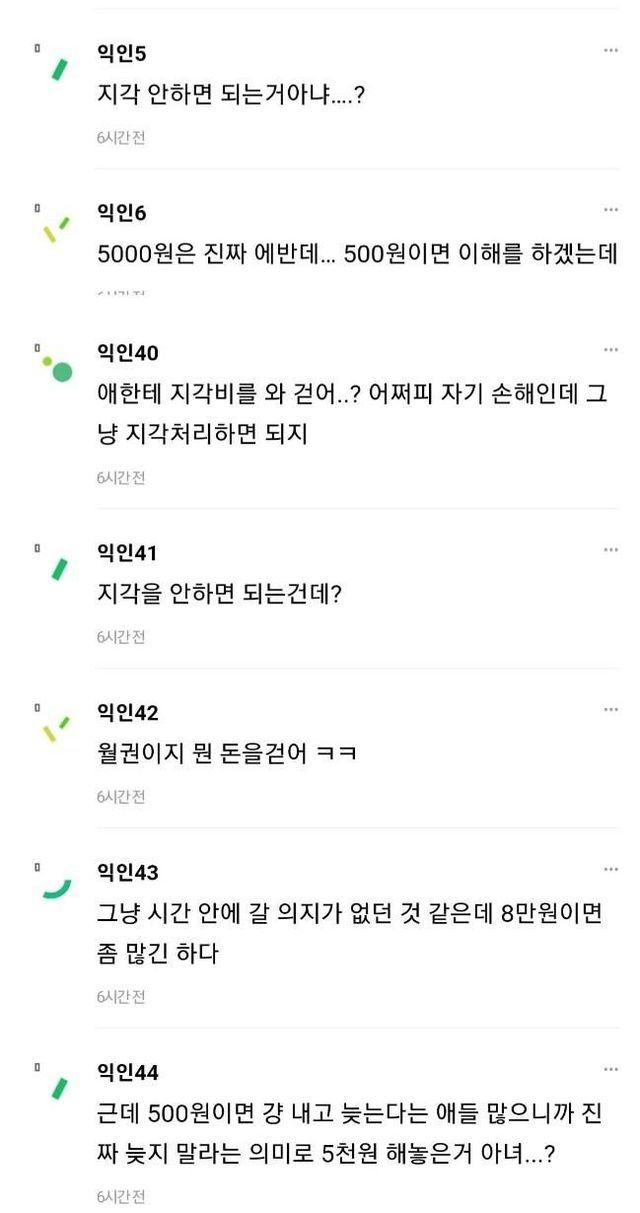
Task: Tap 익인42's comment text 월권이지
Action: coord(227,753)
